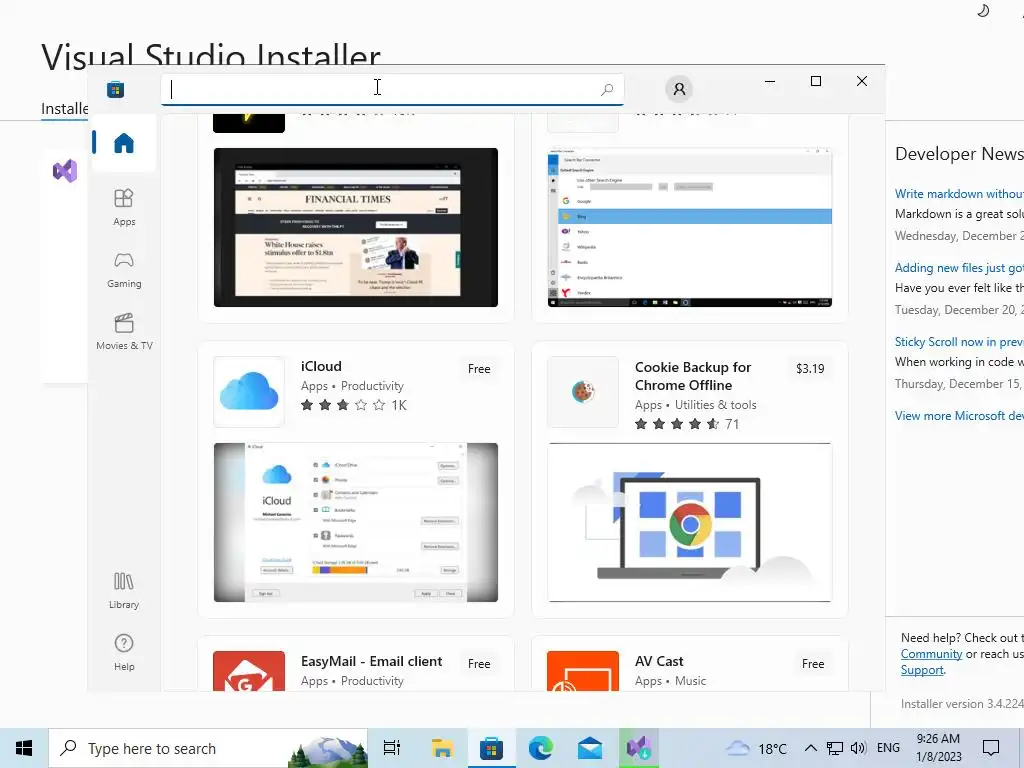1024x768 pixels.
Task: Click the iCloud app icon
Action: (249, 392)
